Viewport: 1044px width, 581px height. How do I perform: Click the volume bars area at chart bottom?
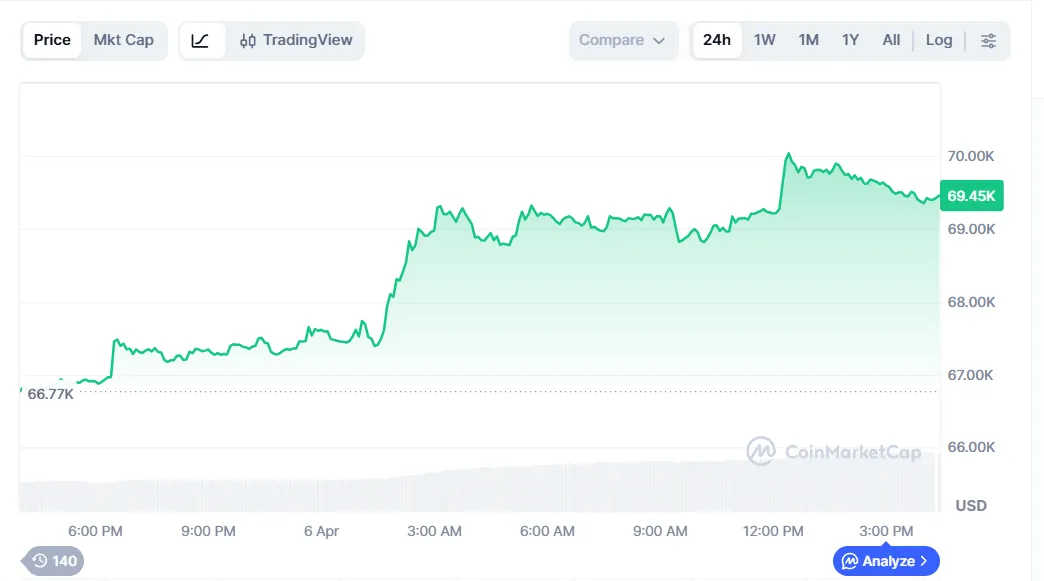(x=480, y=486)
